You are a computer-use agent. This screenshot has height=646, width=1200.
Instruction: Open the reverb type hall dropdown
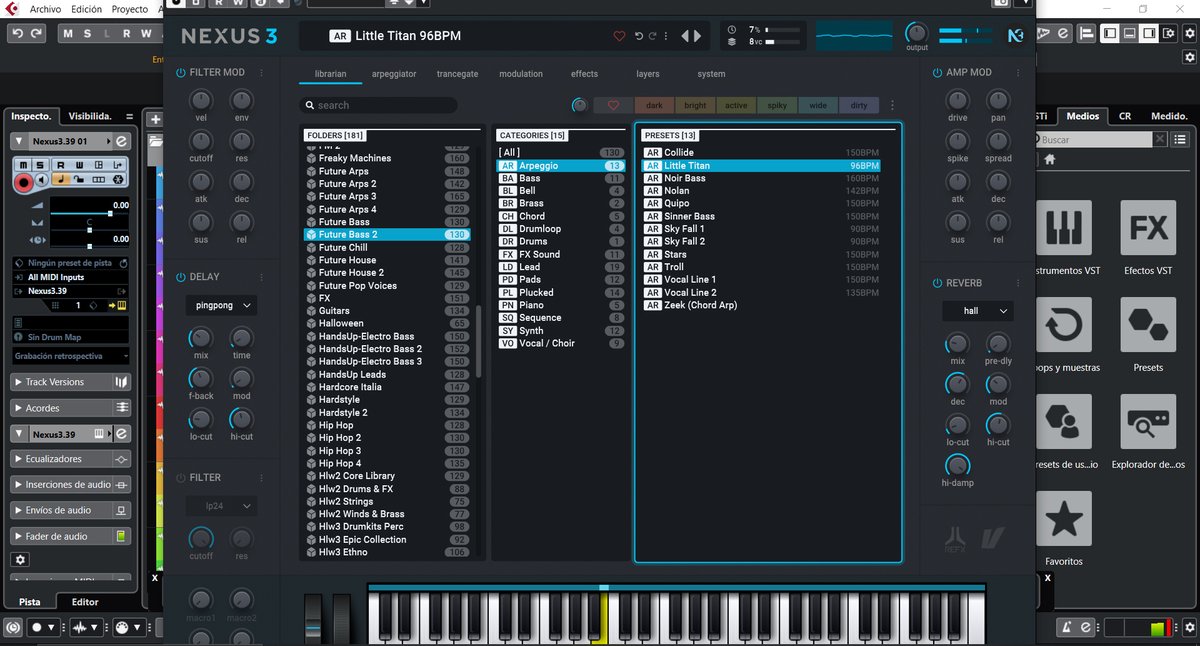977,311
